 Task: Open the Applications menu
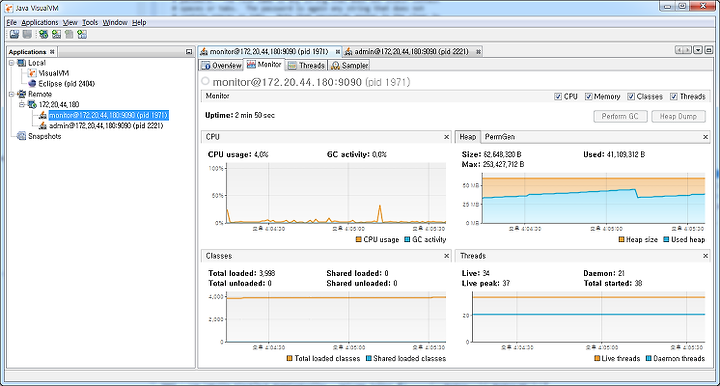(40, 22)
